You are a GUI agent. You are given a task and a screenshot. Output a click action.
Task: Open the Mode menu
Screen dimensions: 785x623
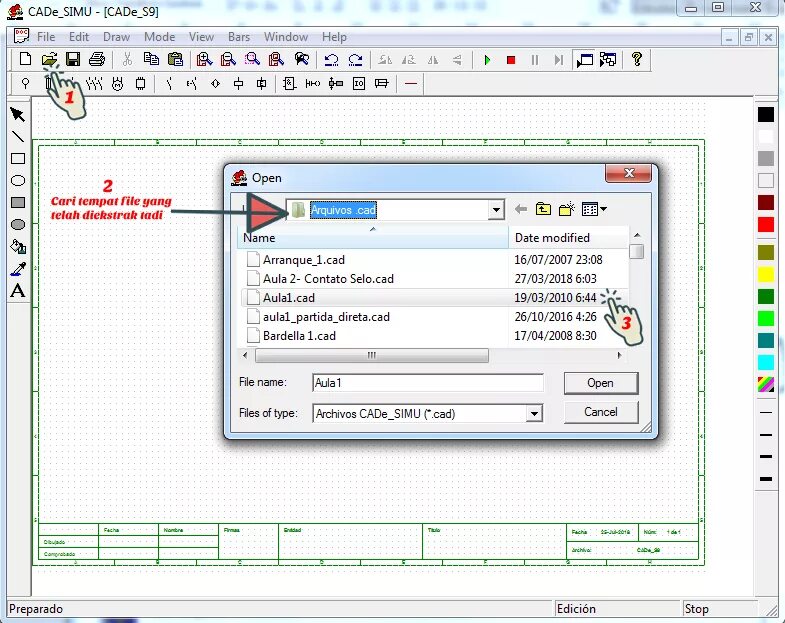click(160, 37)
